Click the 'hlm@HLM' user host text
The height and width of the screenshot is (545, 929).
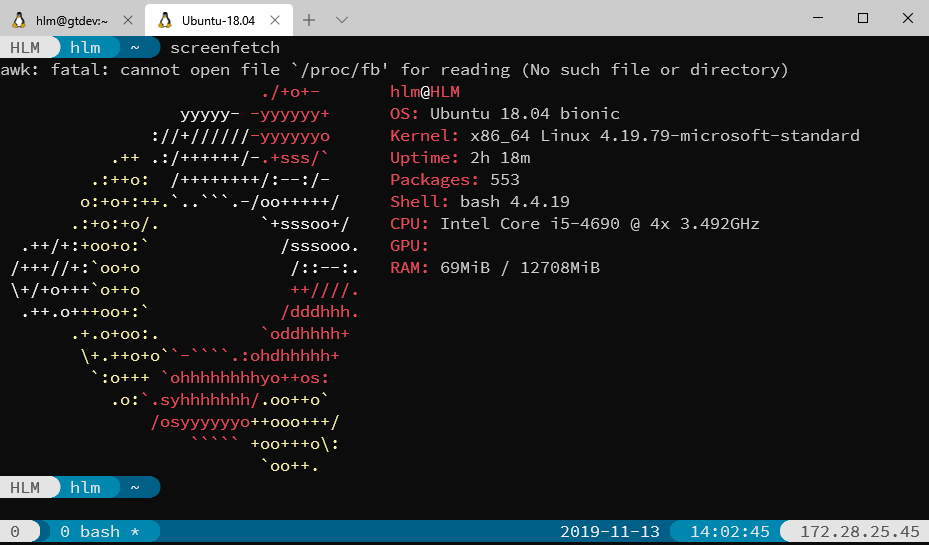point(425,92)
